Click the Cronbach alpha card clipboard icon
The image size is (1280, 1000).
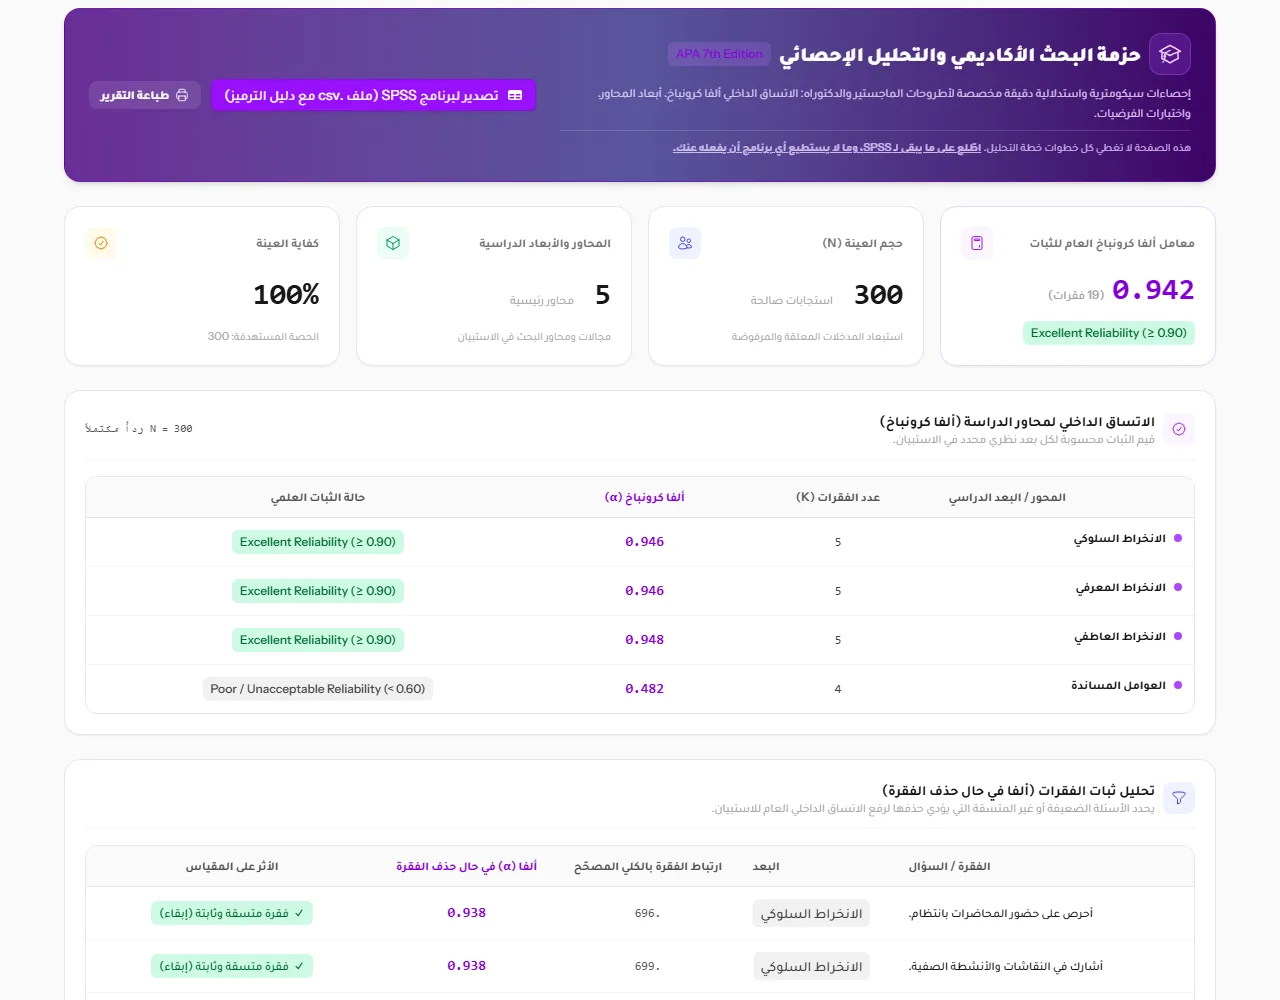click(977, 243)
